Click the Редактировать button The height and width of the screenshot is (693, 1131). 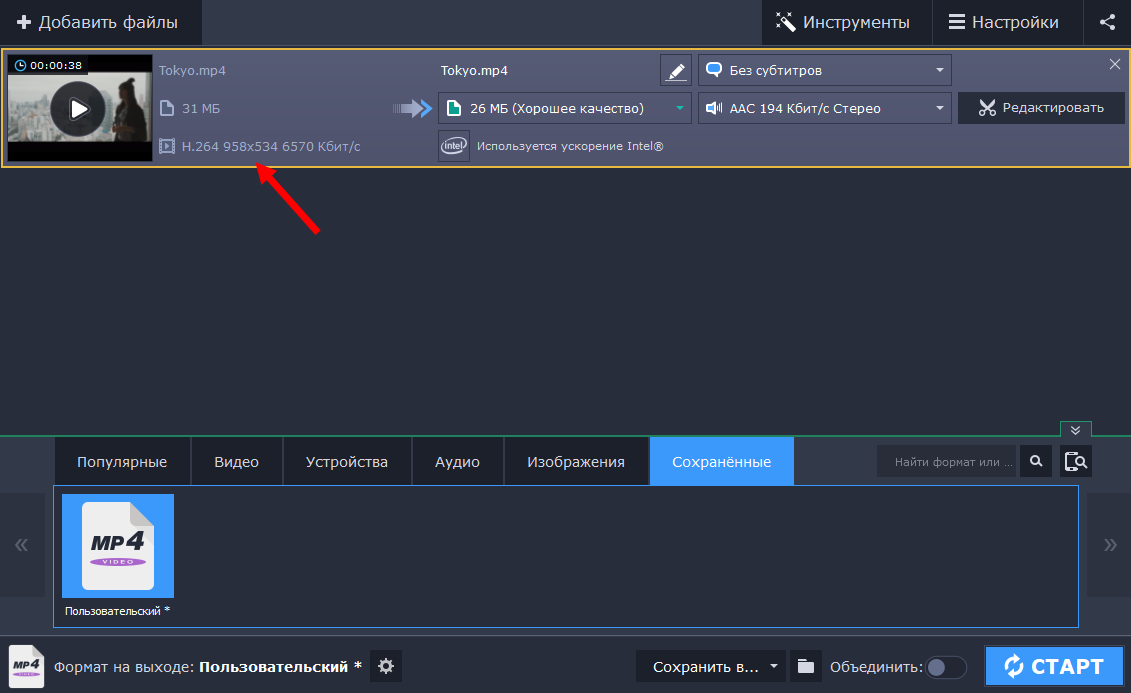pos(1040,108)
